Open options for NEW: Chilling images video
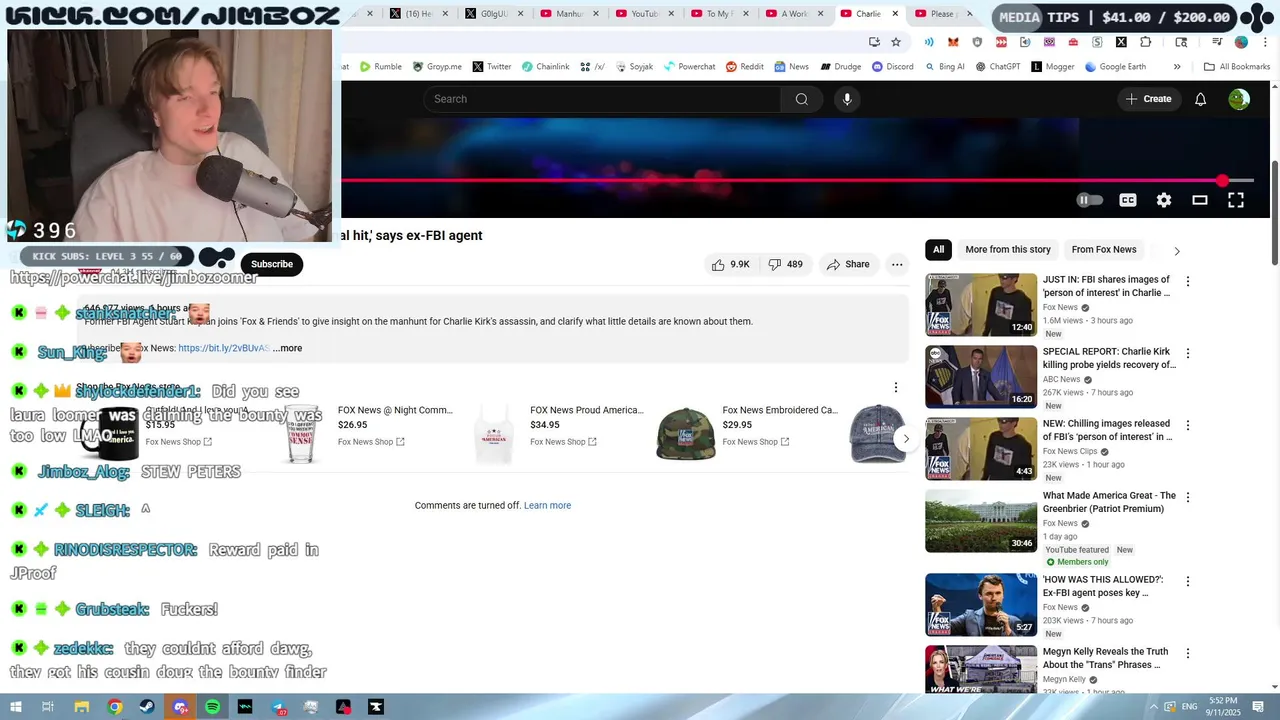 (1188, 426)
